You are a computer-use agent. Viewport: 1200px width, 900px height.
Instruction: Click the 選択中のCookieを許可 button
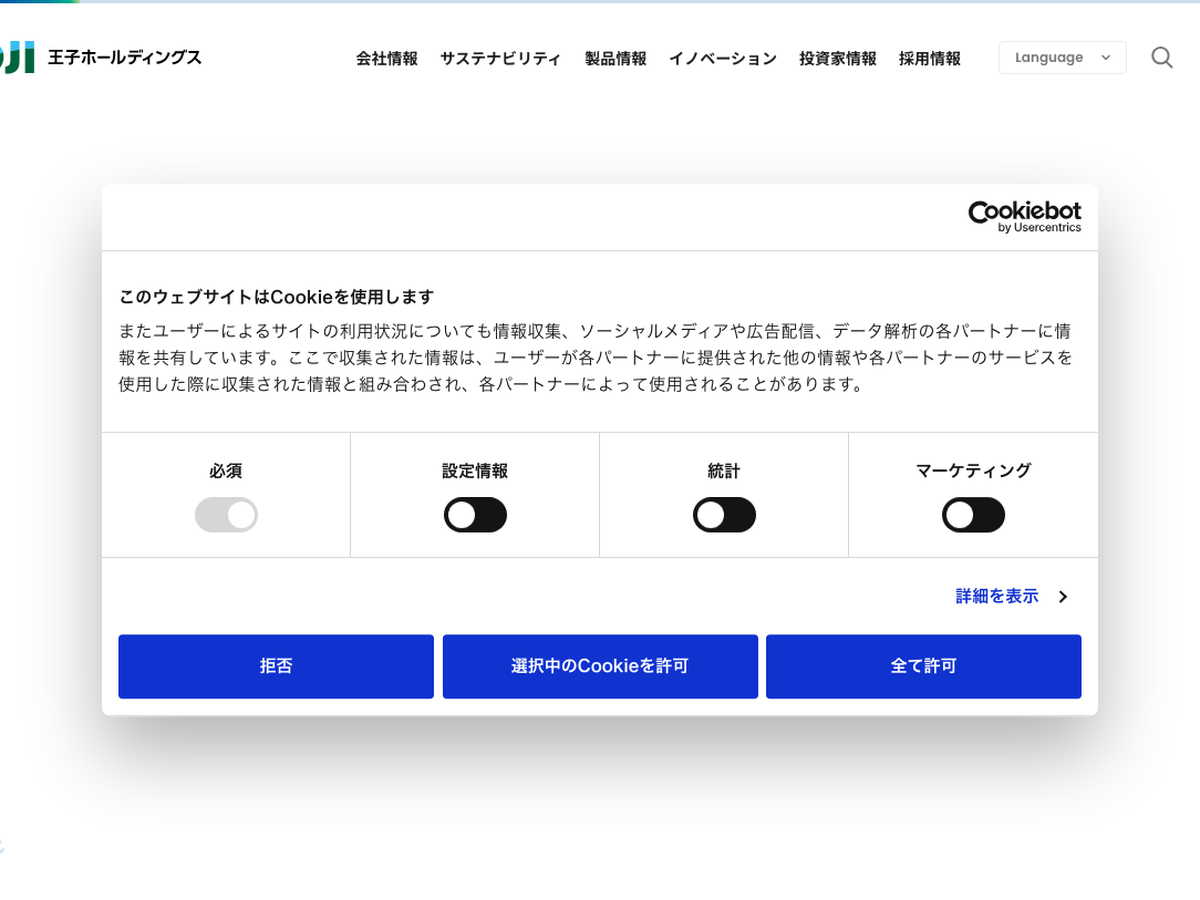coord(600,666)
